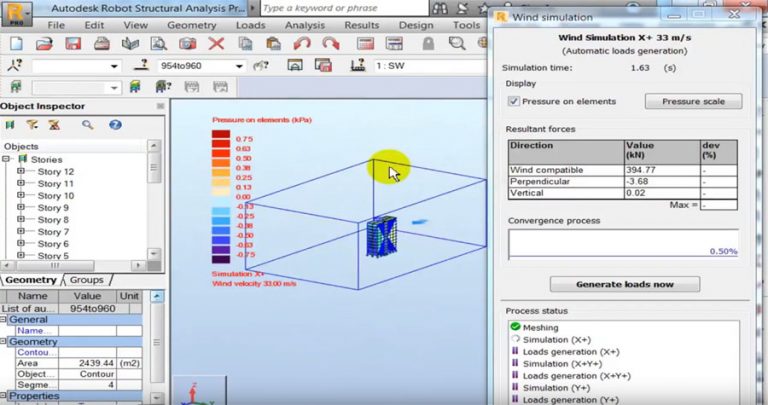Click the Generate loads now button

pos(624,284)
